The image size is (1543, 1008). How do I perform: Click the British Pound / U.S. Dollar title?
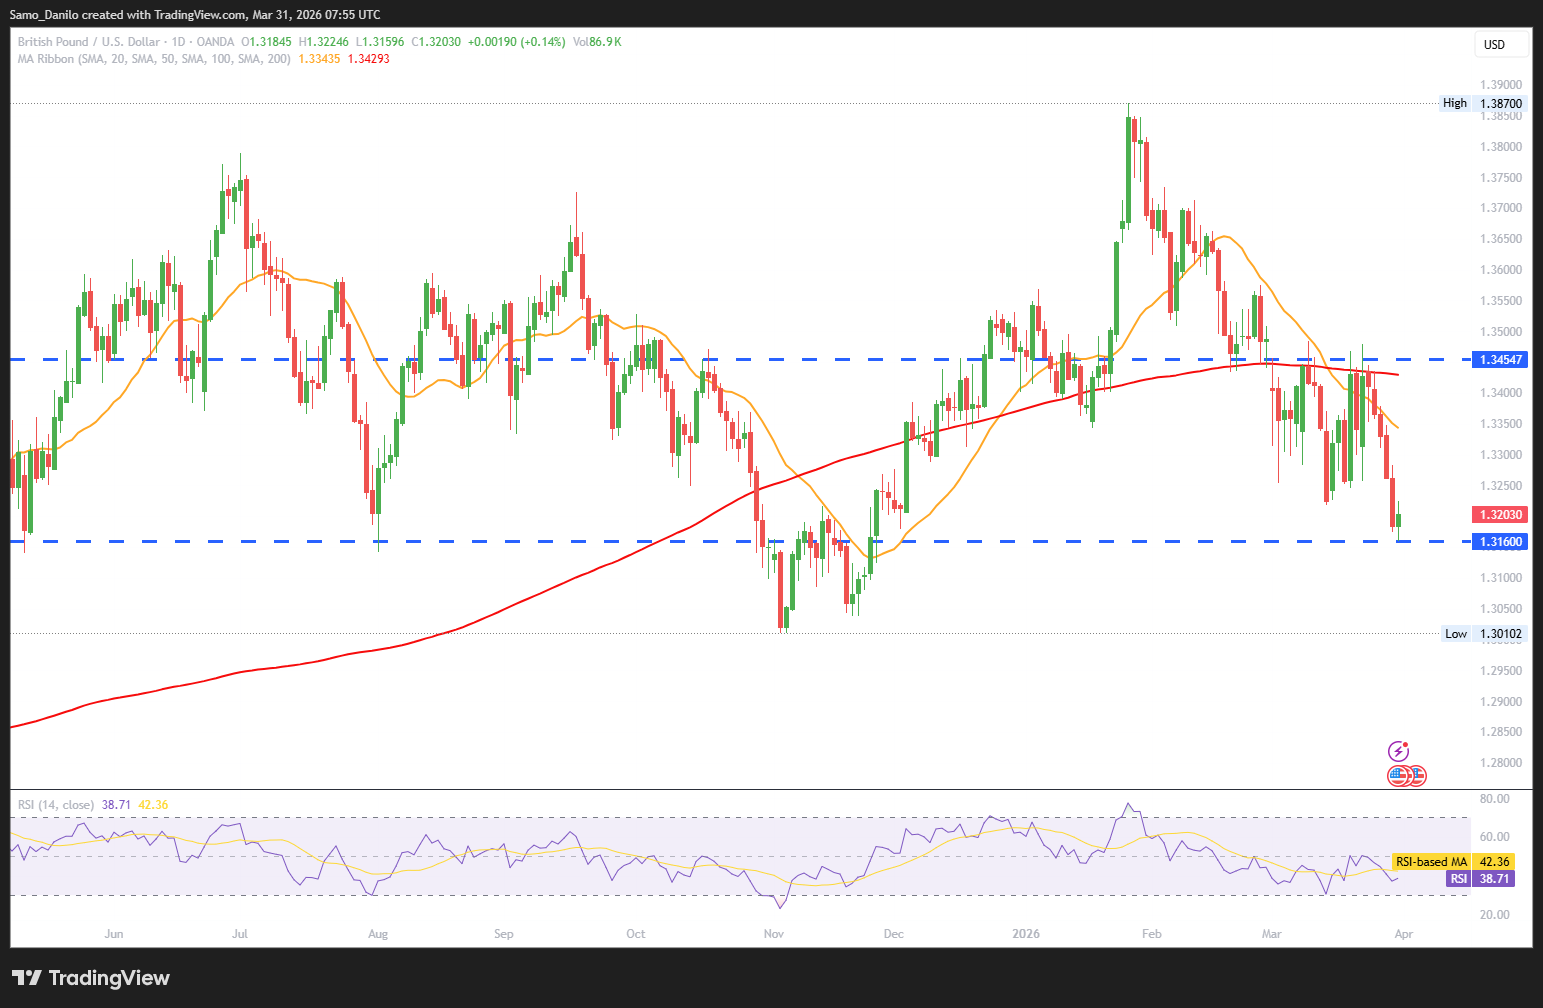(88, 42)
